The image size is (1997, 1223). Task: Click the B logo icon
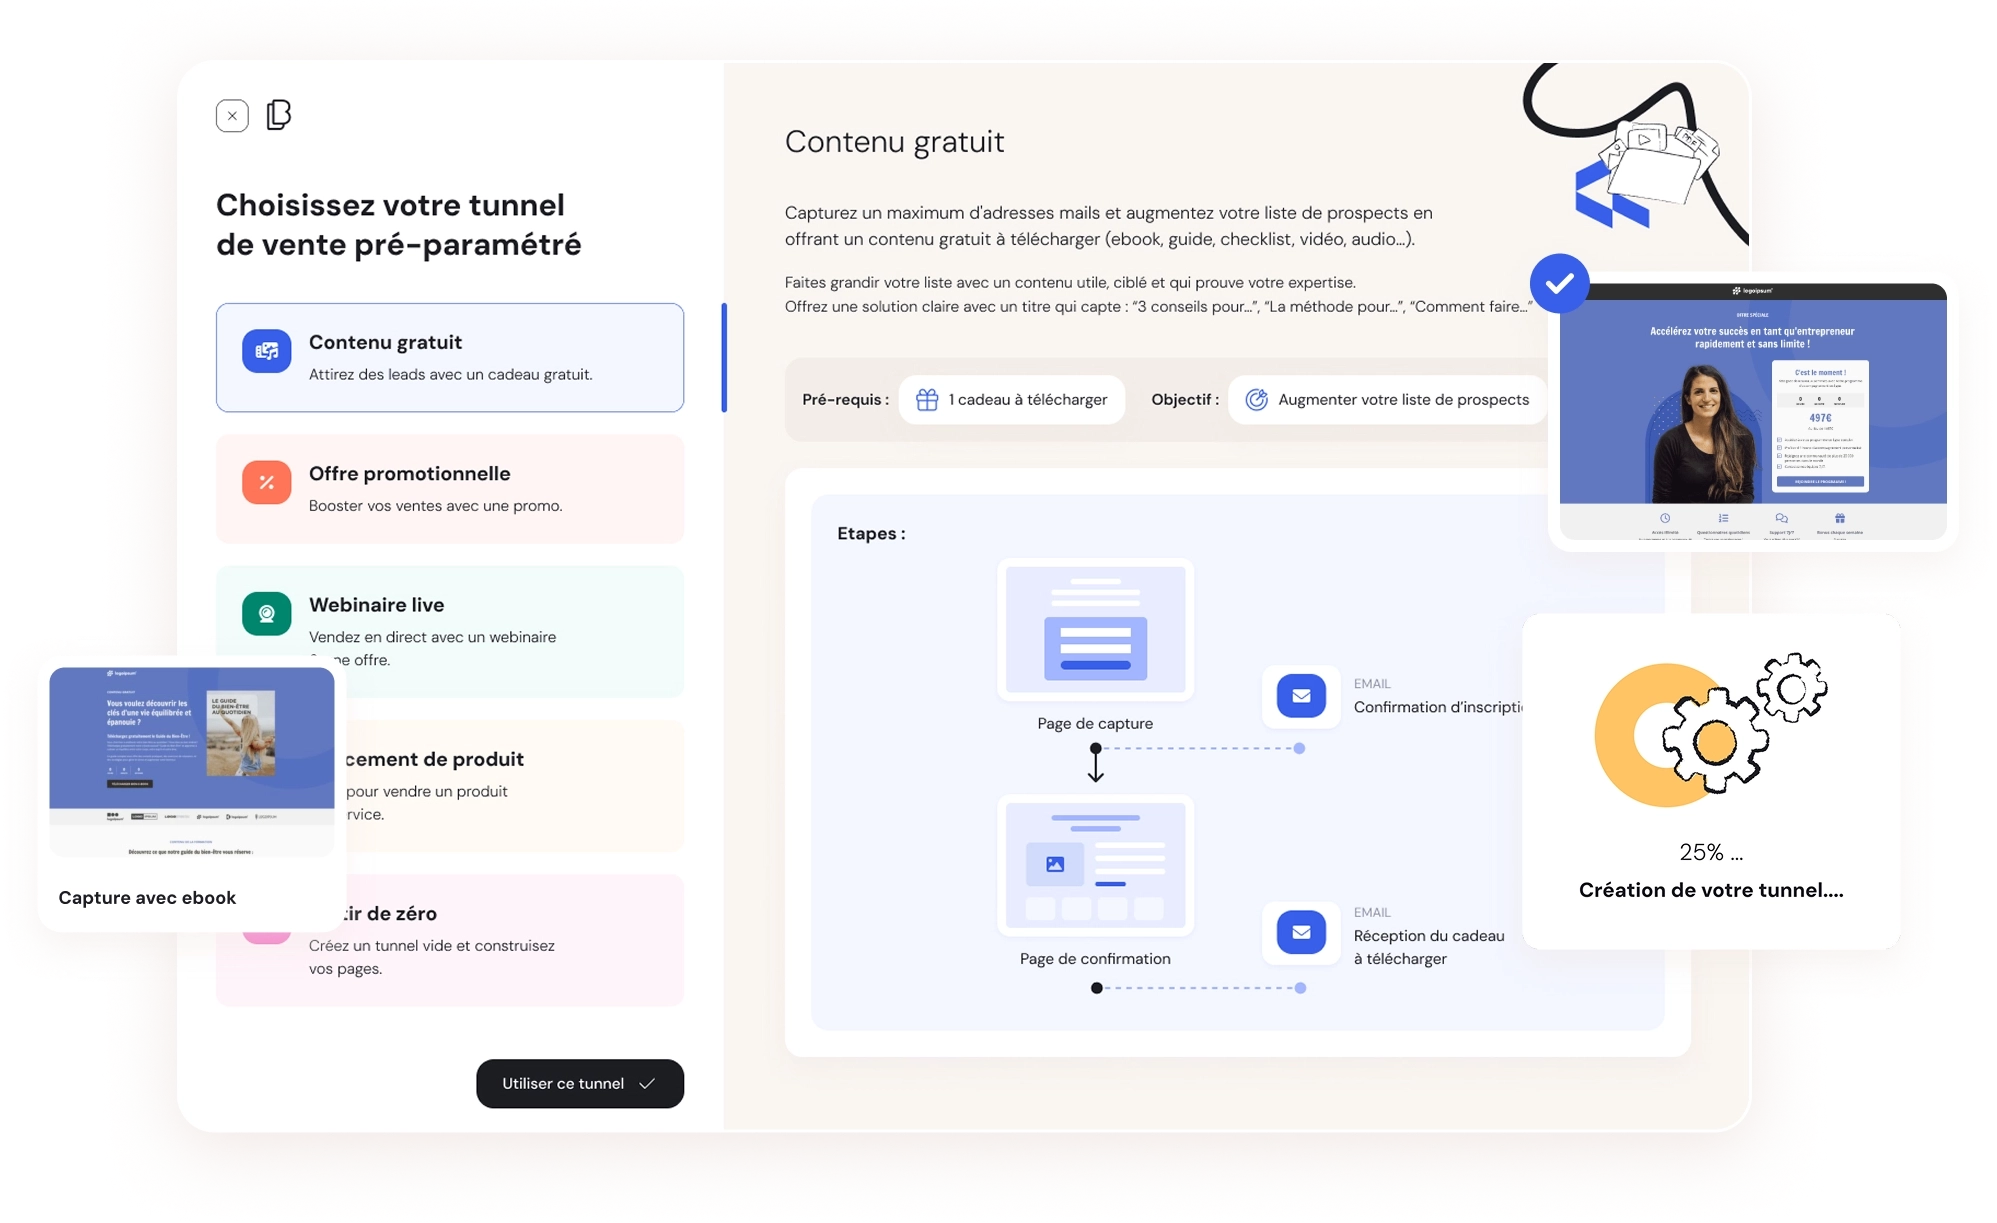click(x=279, y=115)
